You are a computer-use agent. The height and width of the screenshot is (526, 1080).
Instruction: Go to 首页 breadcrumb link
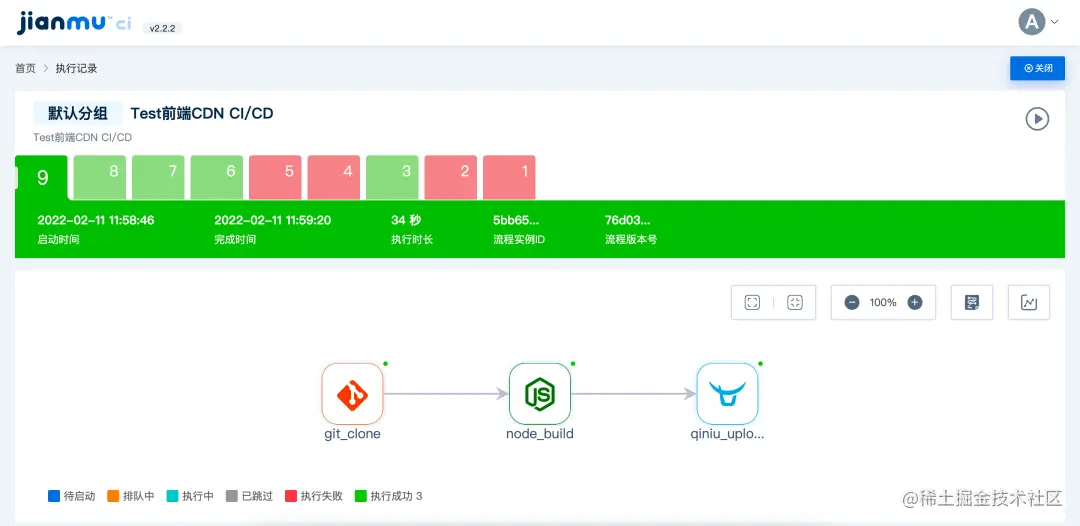(25, 68)
